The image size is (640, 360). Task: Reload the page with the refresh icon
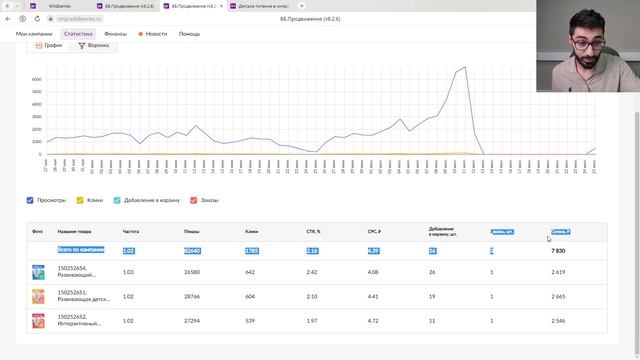point(37,19)
